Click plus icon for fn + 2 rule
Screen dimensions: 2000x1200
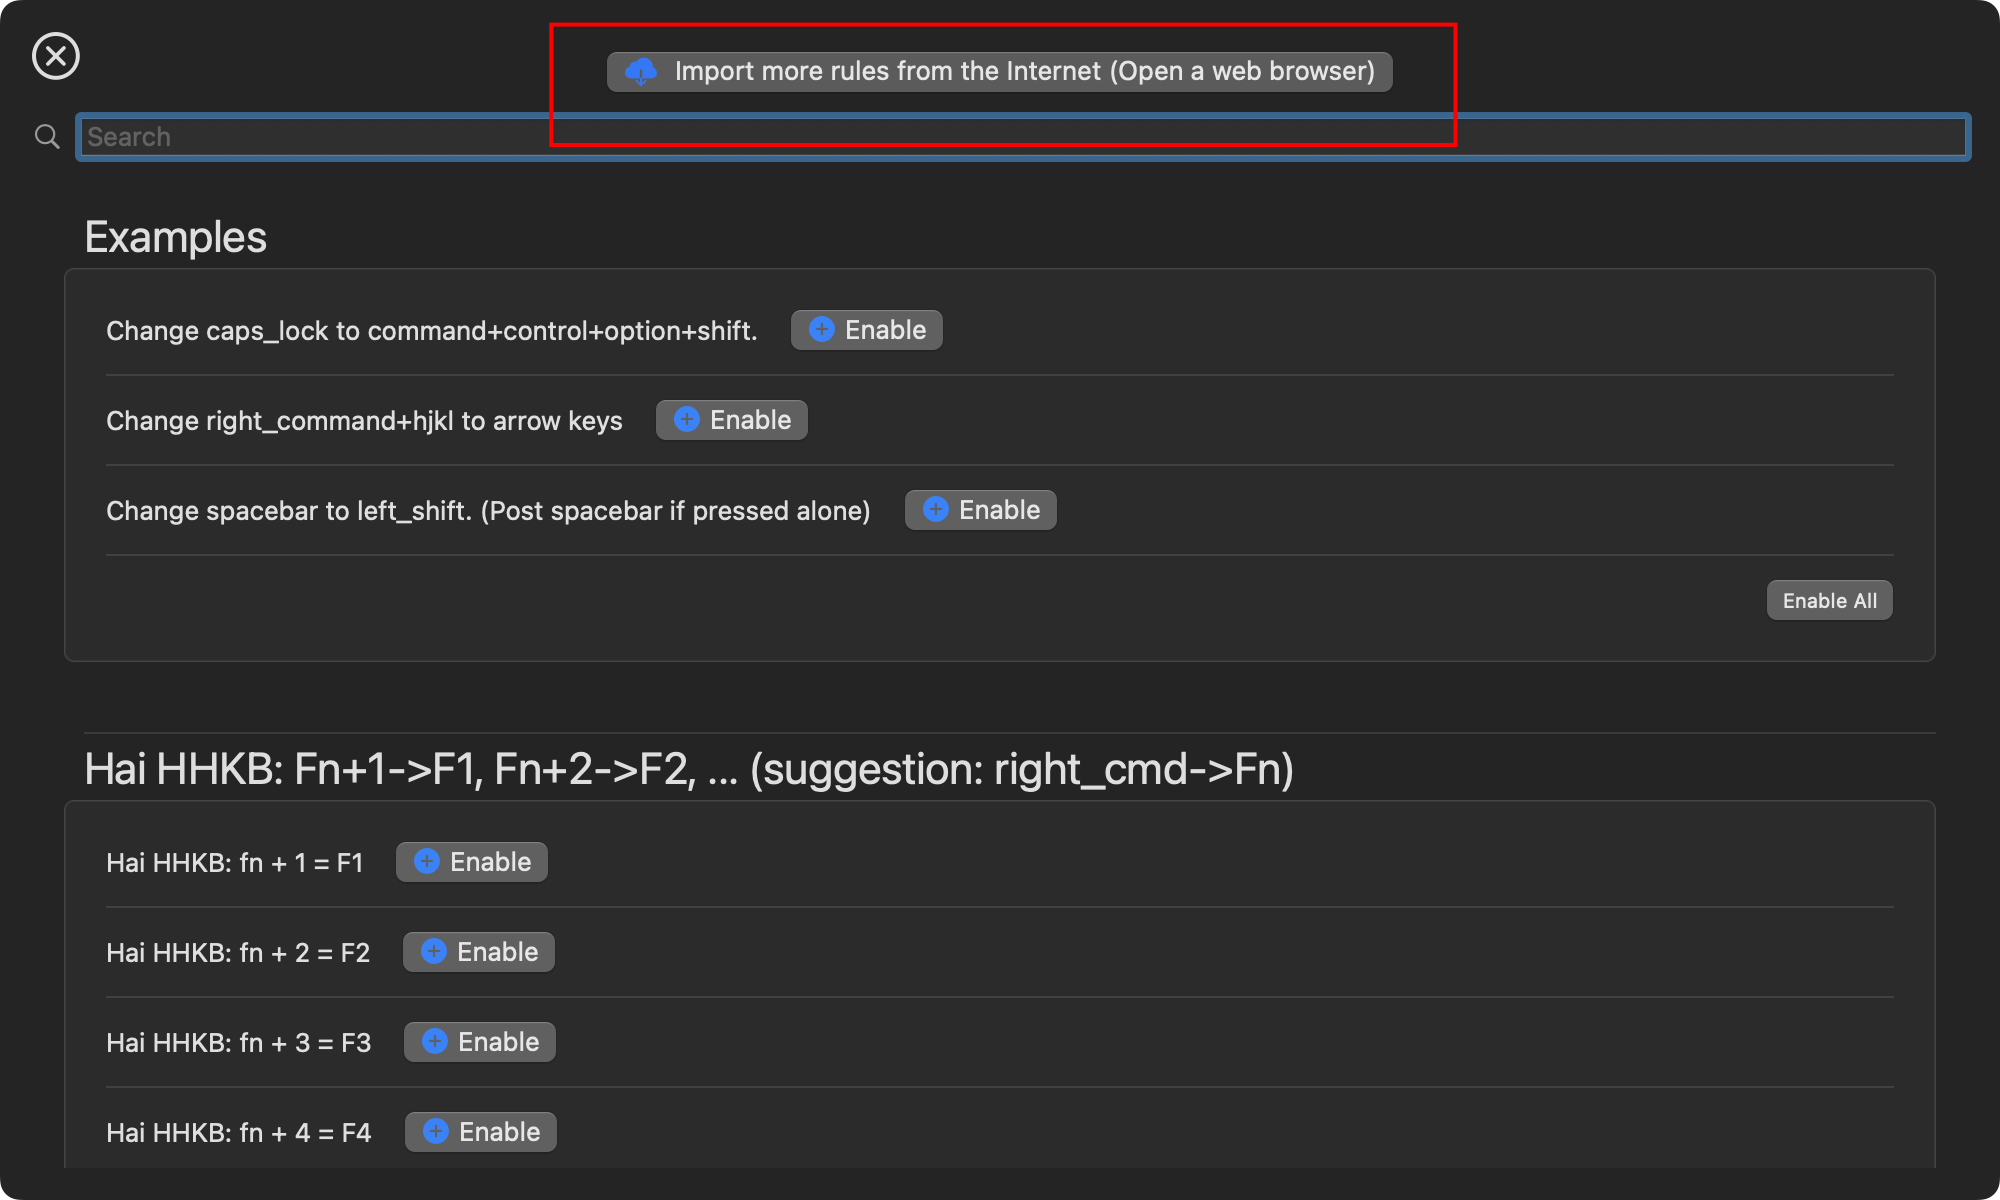[x=434, y=952]
